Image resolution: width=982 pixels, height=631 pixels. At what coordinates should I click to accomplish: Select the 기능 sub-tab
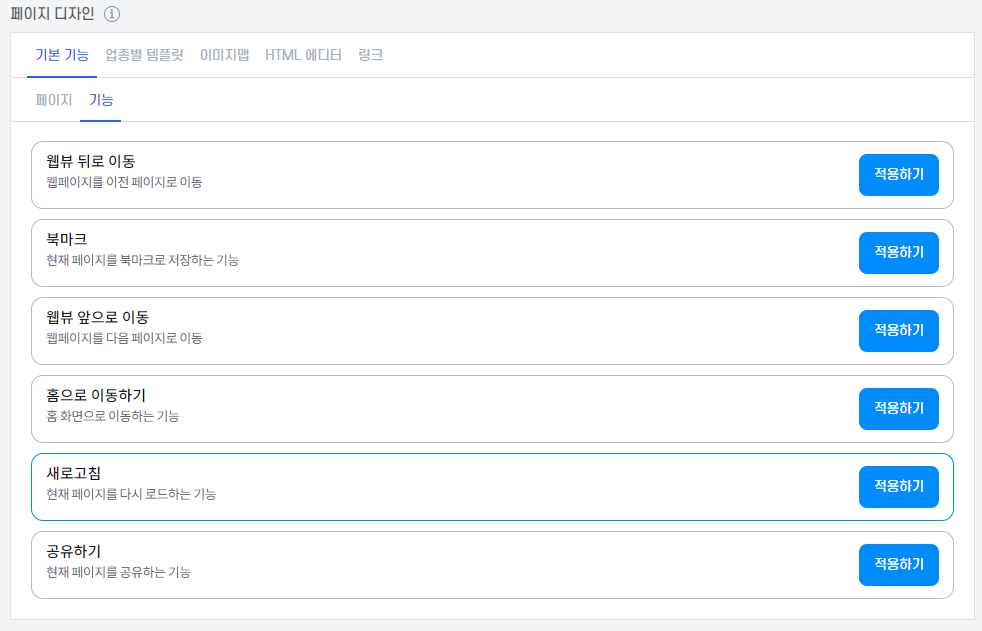pyautogui.click(x=101, y=100)
